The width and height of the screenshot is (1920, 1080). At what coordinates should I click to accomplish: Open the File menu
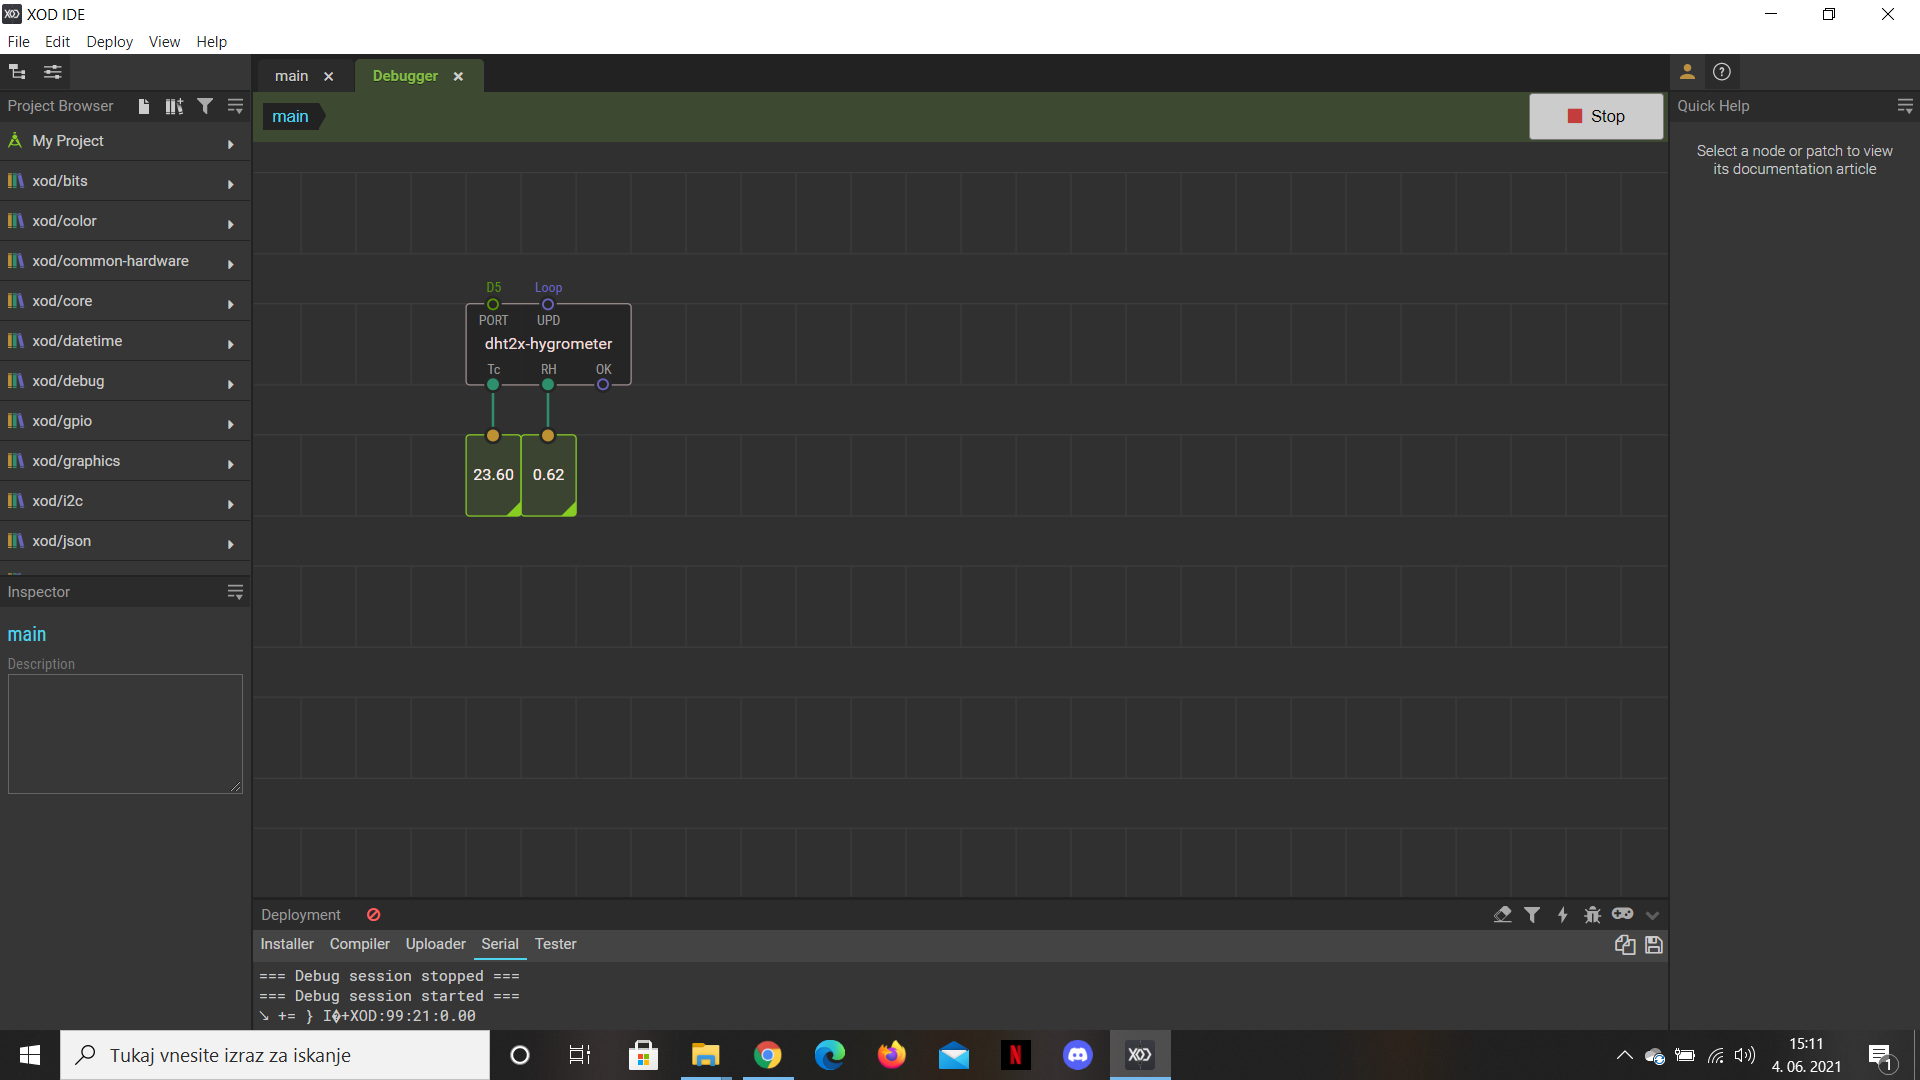[18, 42]
